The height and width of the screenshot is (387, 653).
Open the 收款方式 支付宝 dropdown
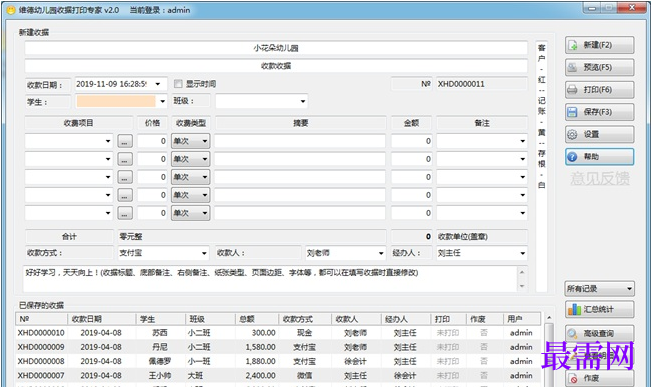tap(204, 253)
